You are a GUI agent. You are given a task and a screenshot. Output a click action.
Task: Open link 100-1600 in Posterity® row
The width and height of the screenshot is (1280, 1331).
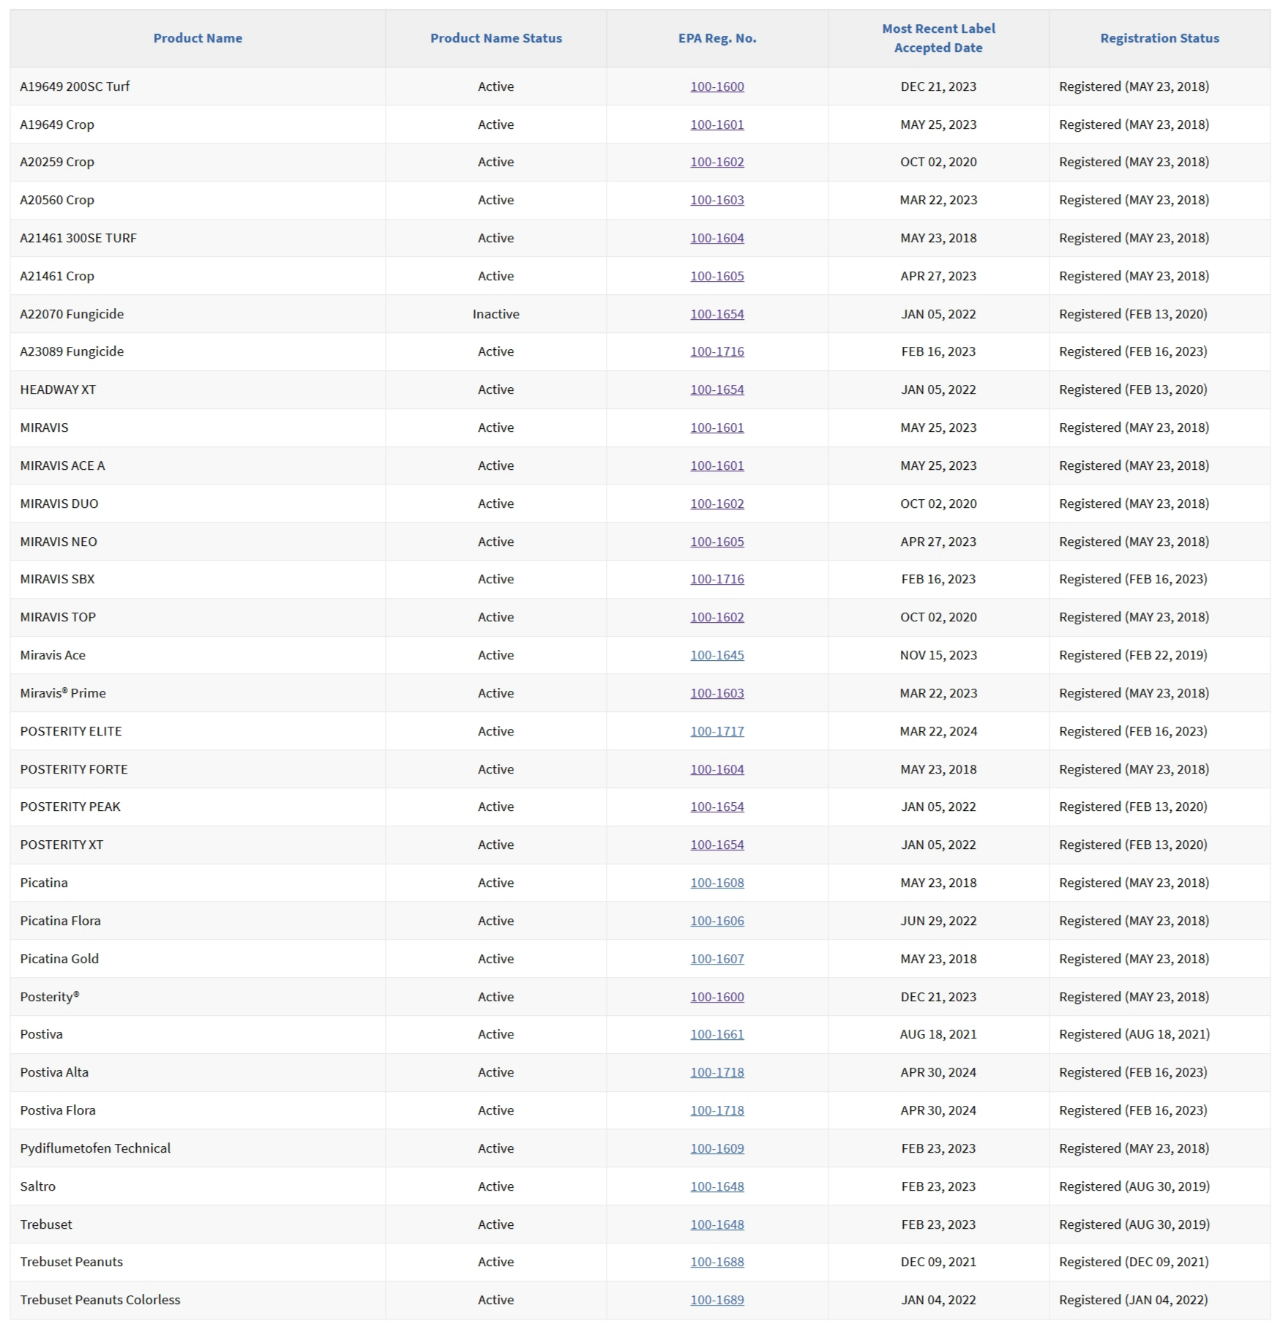[717, 997]
